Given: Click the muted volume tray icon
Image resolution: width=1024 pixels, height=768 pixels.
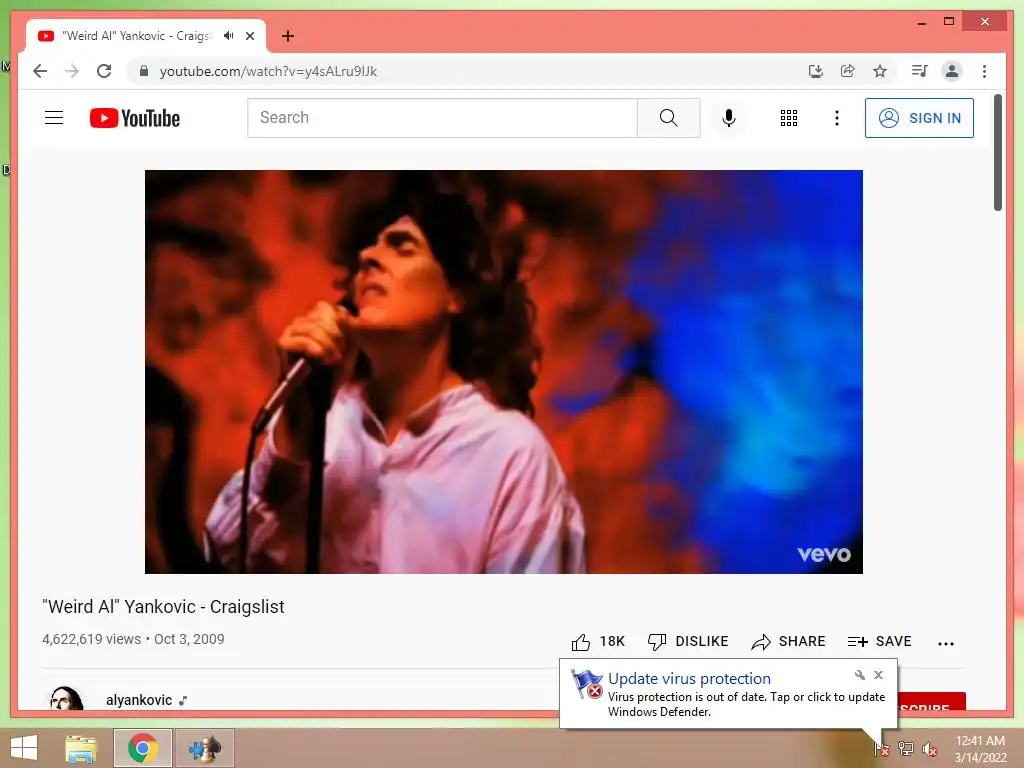Looking at the screenshot, I should tap(930, 749).
